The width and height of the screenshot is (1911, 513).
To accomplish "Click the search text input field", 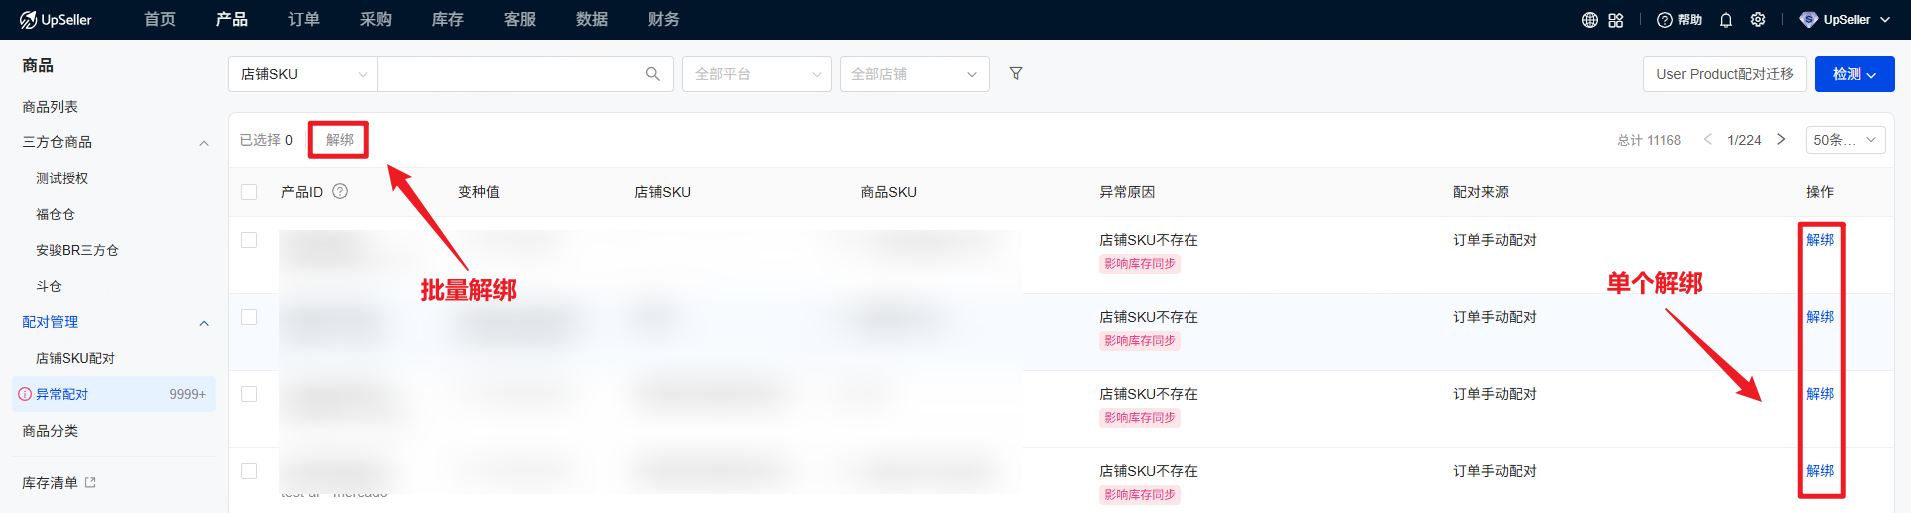I will pos(510,74).
